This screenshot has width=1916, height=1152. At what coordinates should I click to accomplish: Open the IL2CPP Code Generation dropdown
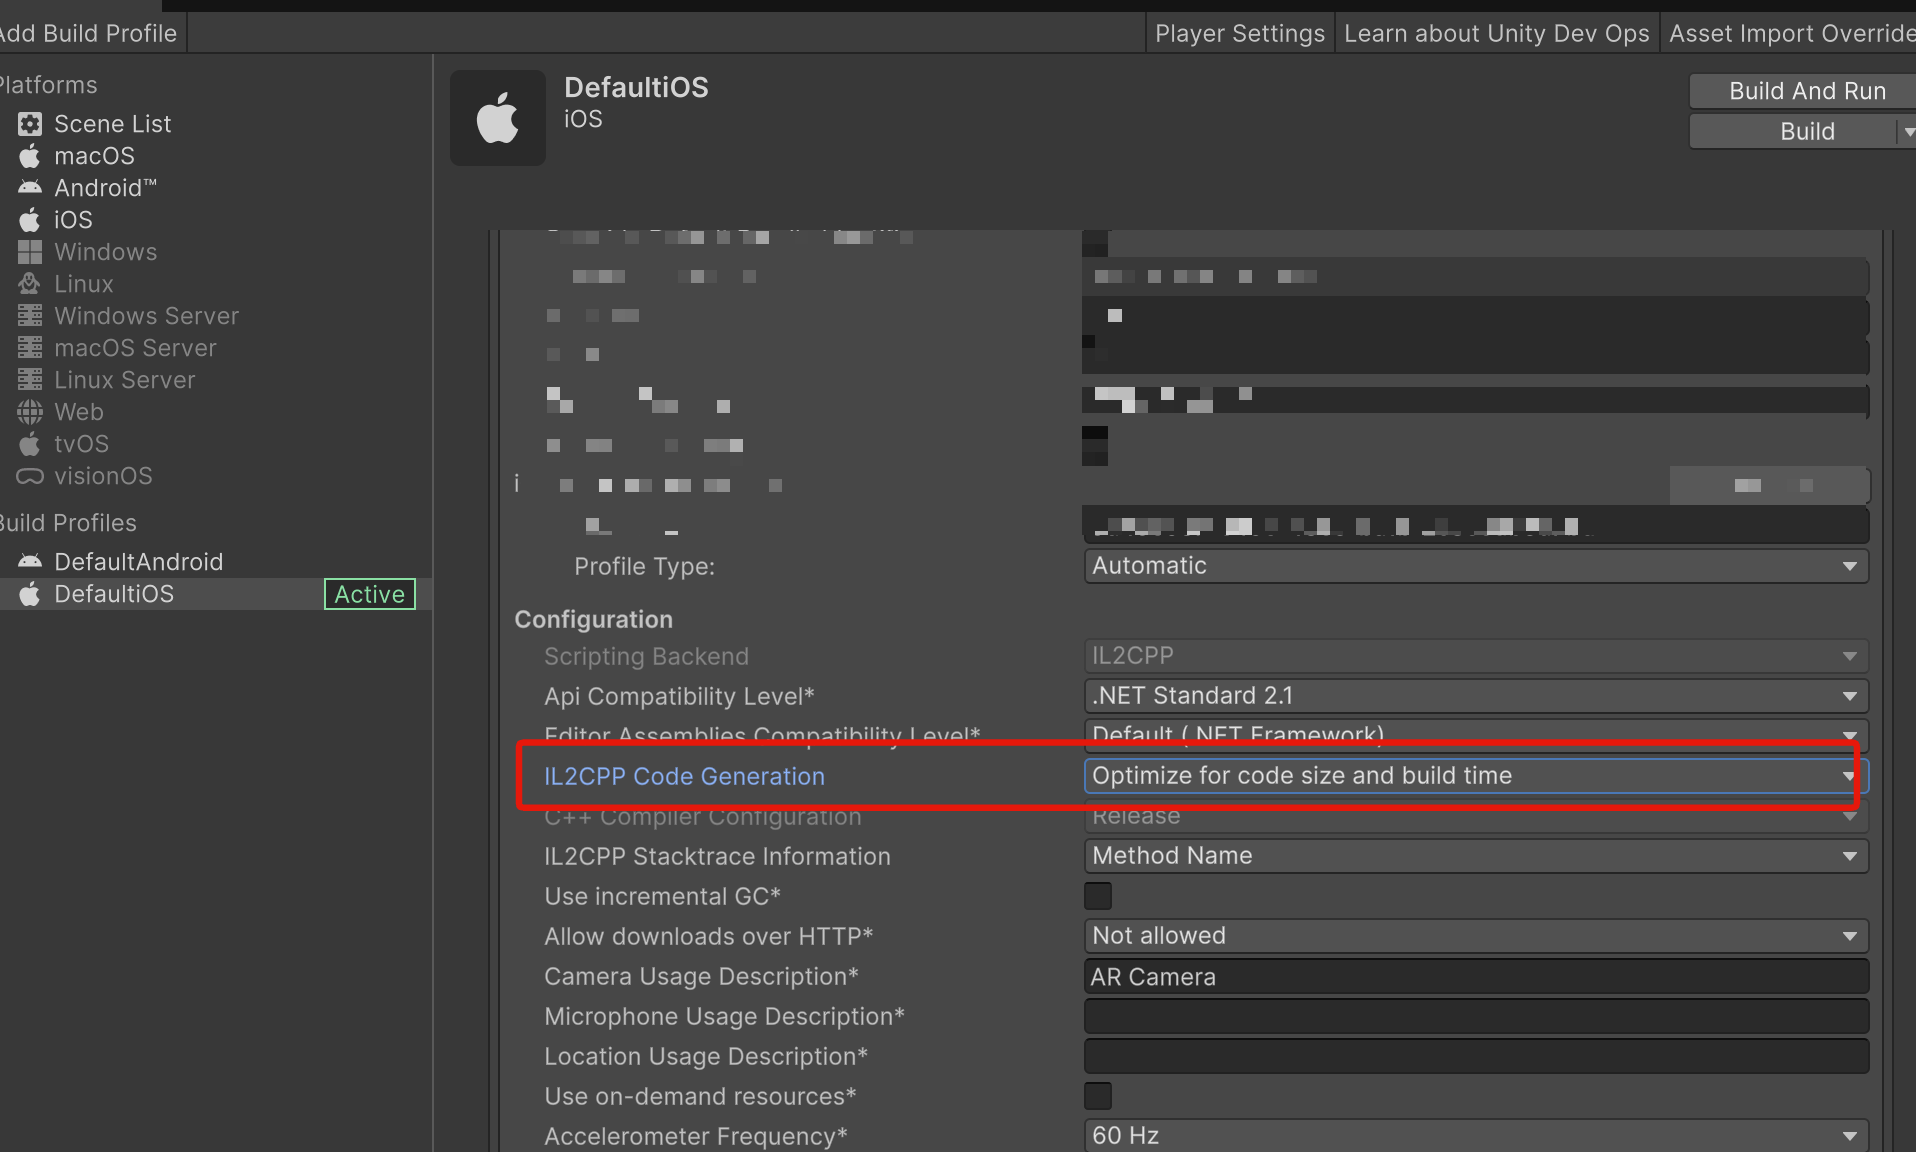coord(1470,775)
